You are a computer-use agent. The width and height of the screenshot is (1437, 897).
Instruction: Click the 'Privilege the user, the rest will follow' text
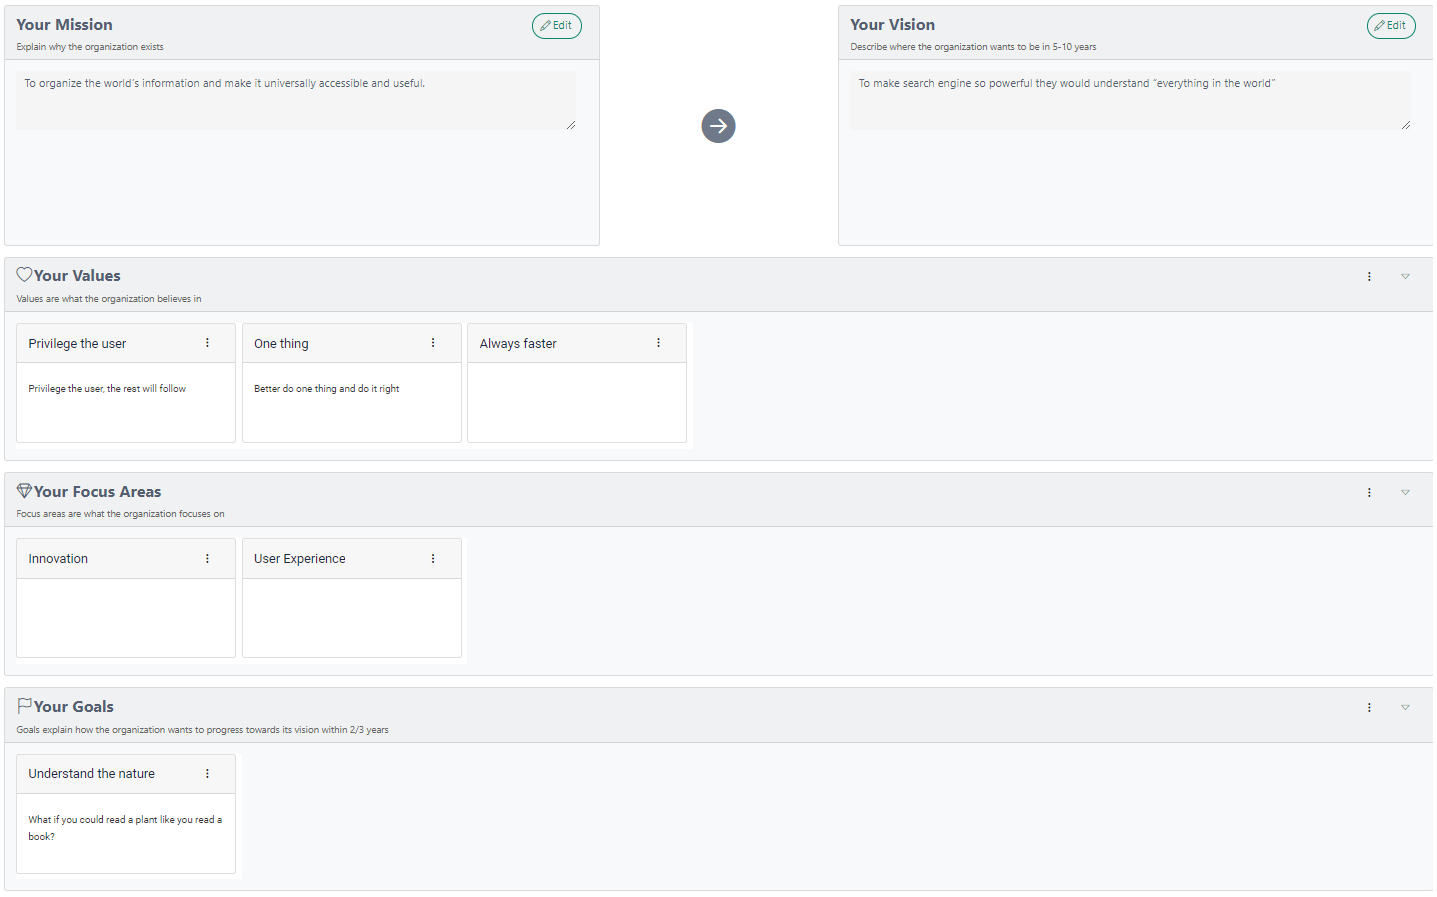[107, 389]
